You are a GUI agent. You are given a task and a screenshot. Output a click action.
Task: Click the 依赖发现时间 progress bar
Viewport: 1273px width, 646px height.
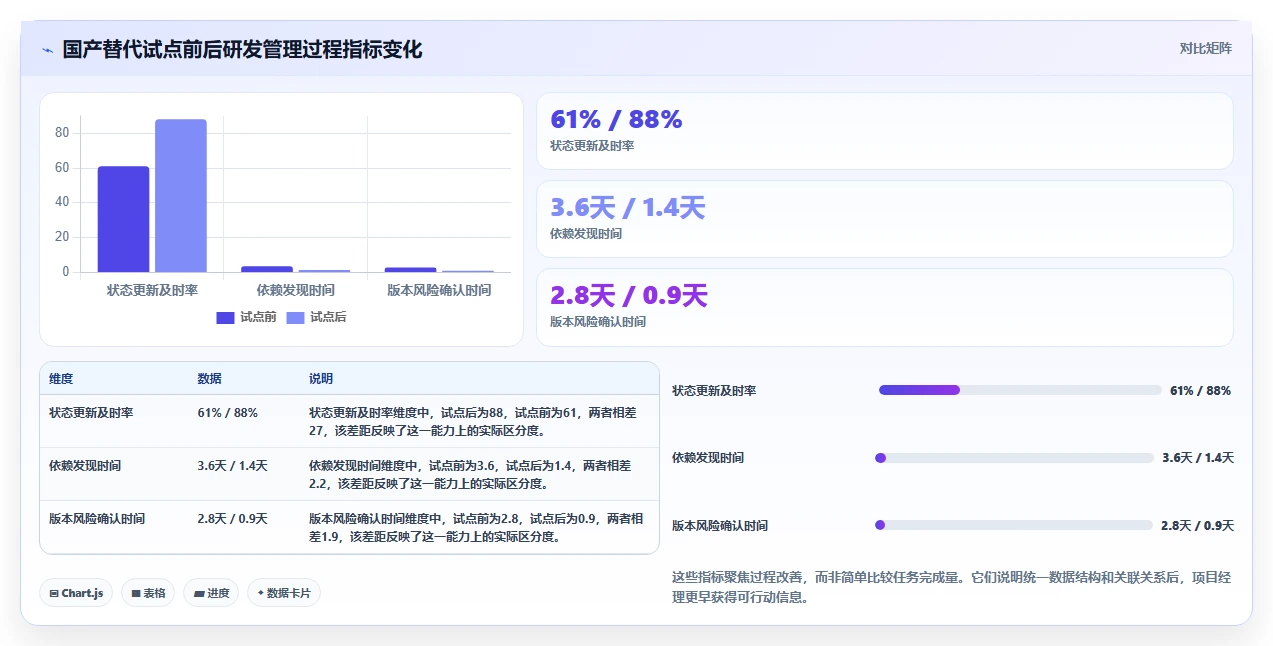[1014, 458]
